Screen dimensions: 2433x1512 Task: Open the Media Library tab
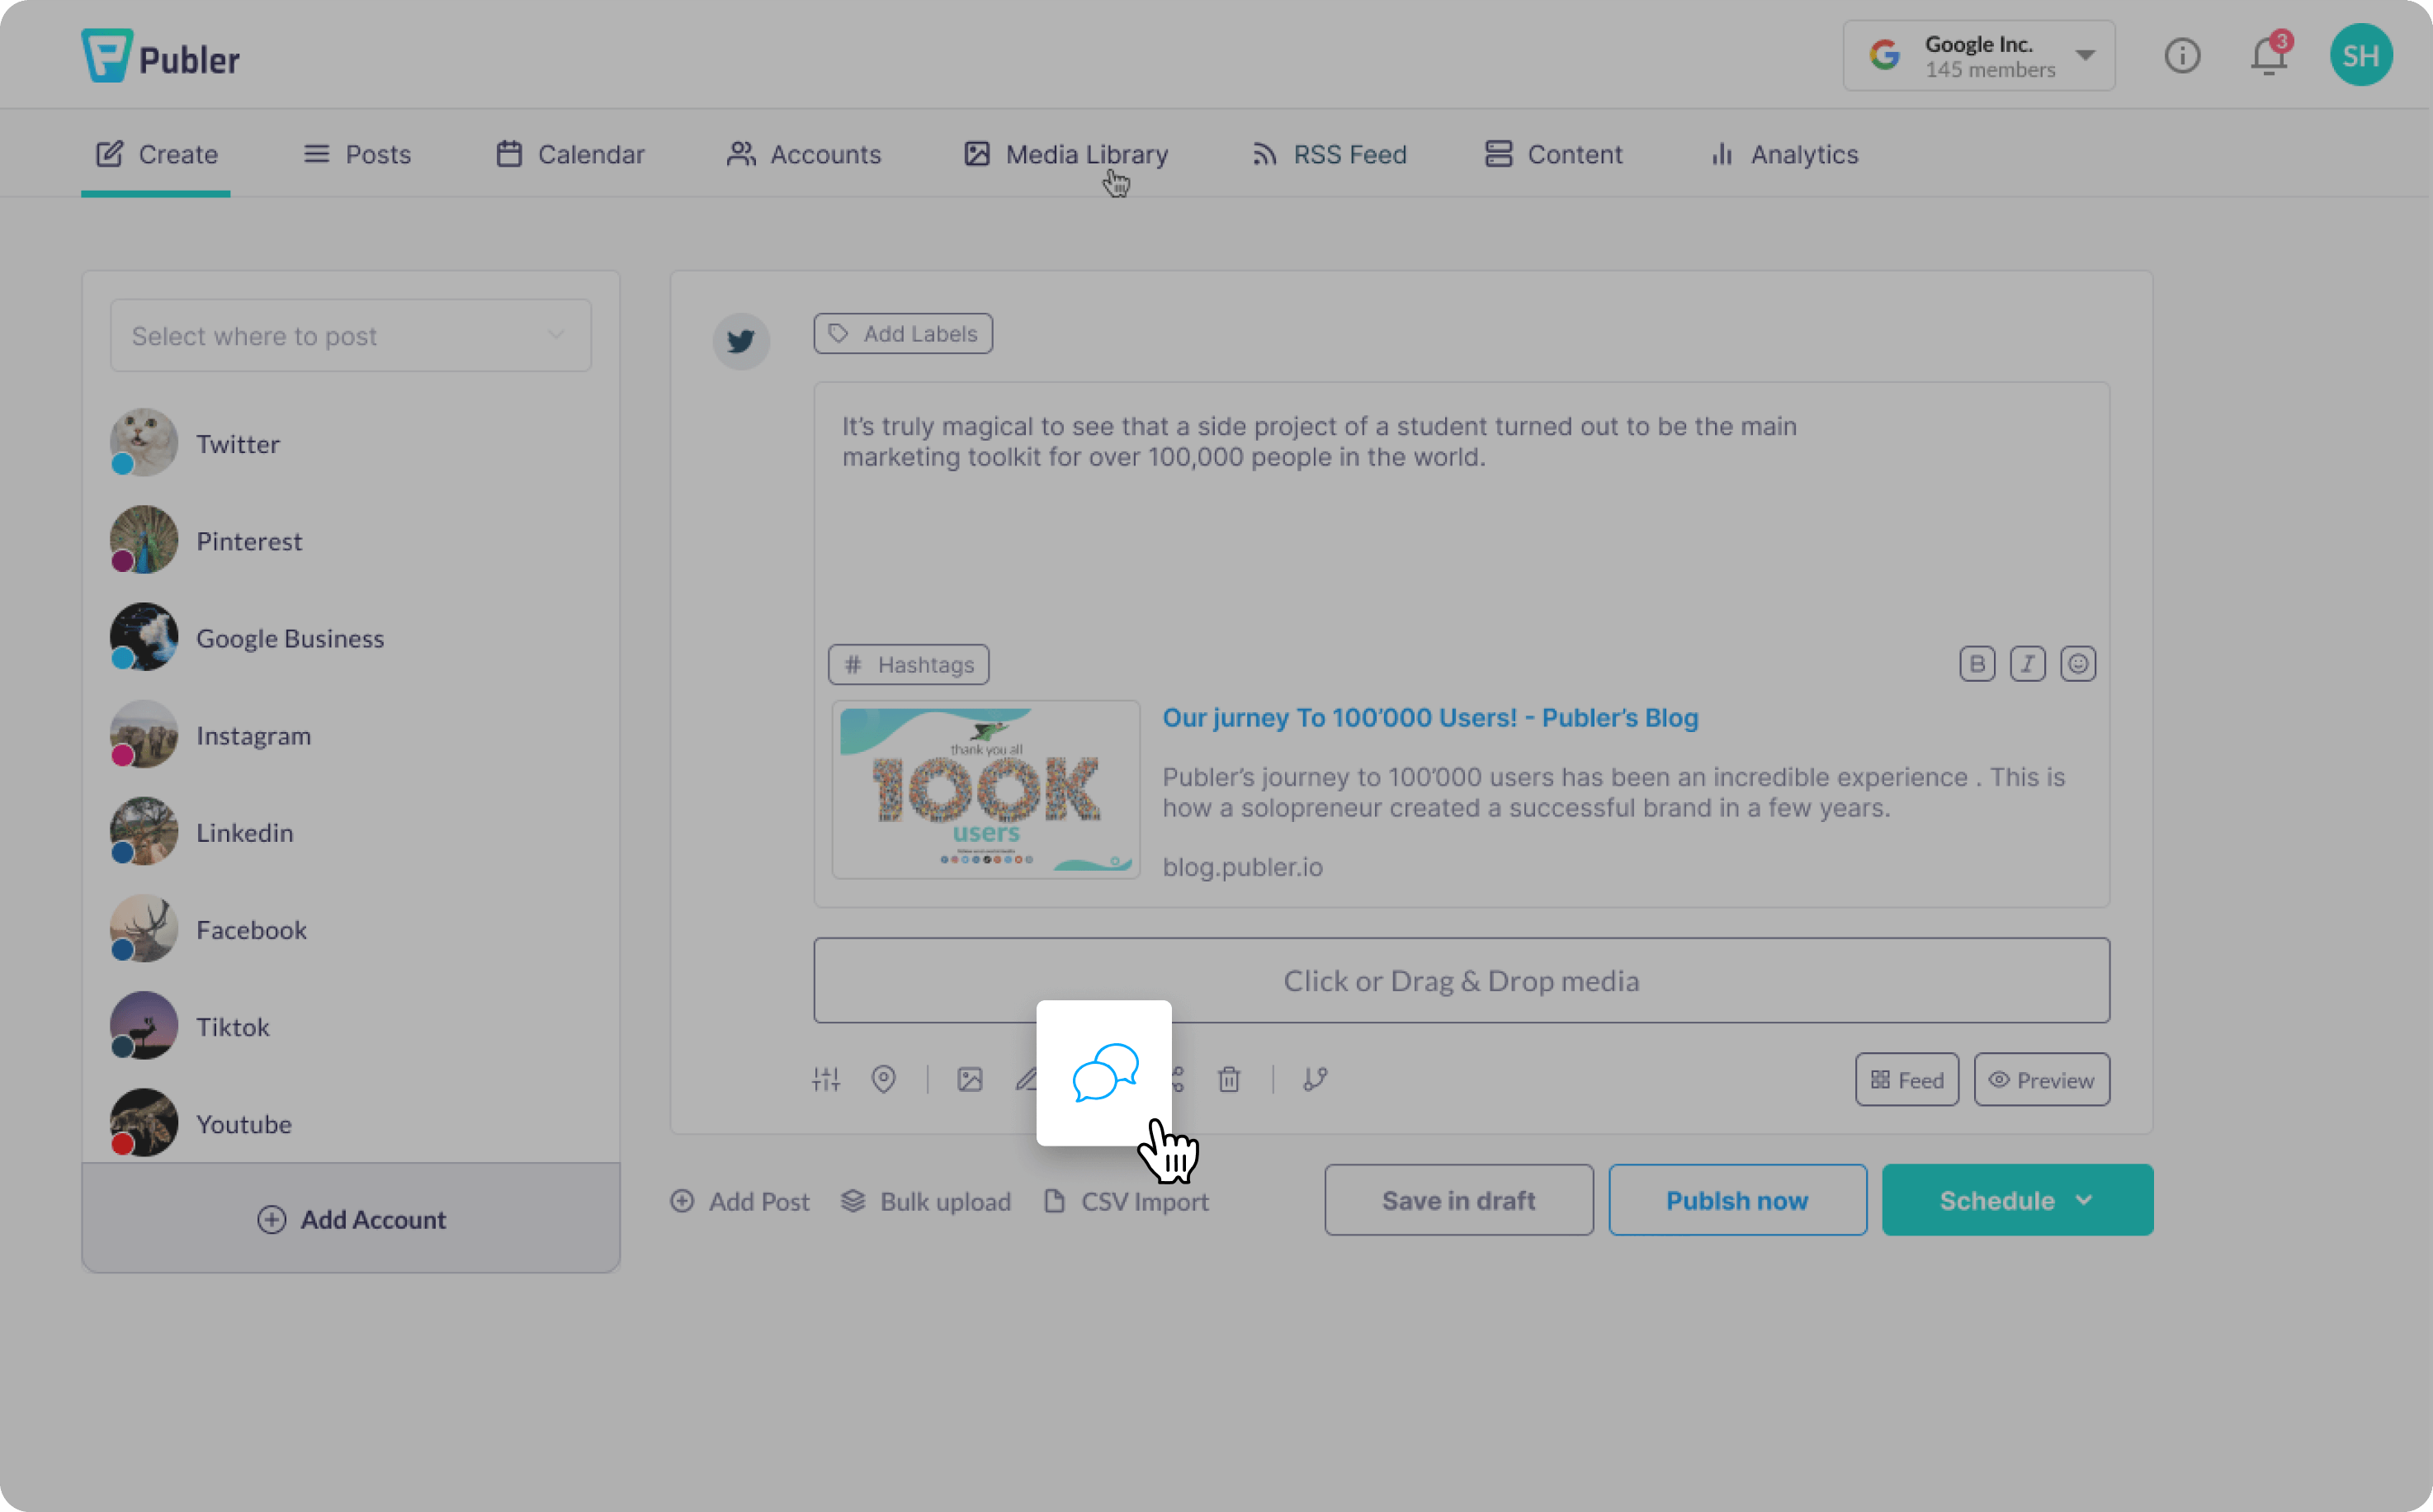click(1065, 154)
